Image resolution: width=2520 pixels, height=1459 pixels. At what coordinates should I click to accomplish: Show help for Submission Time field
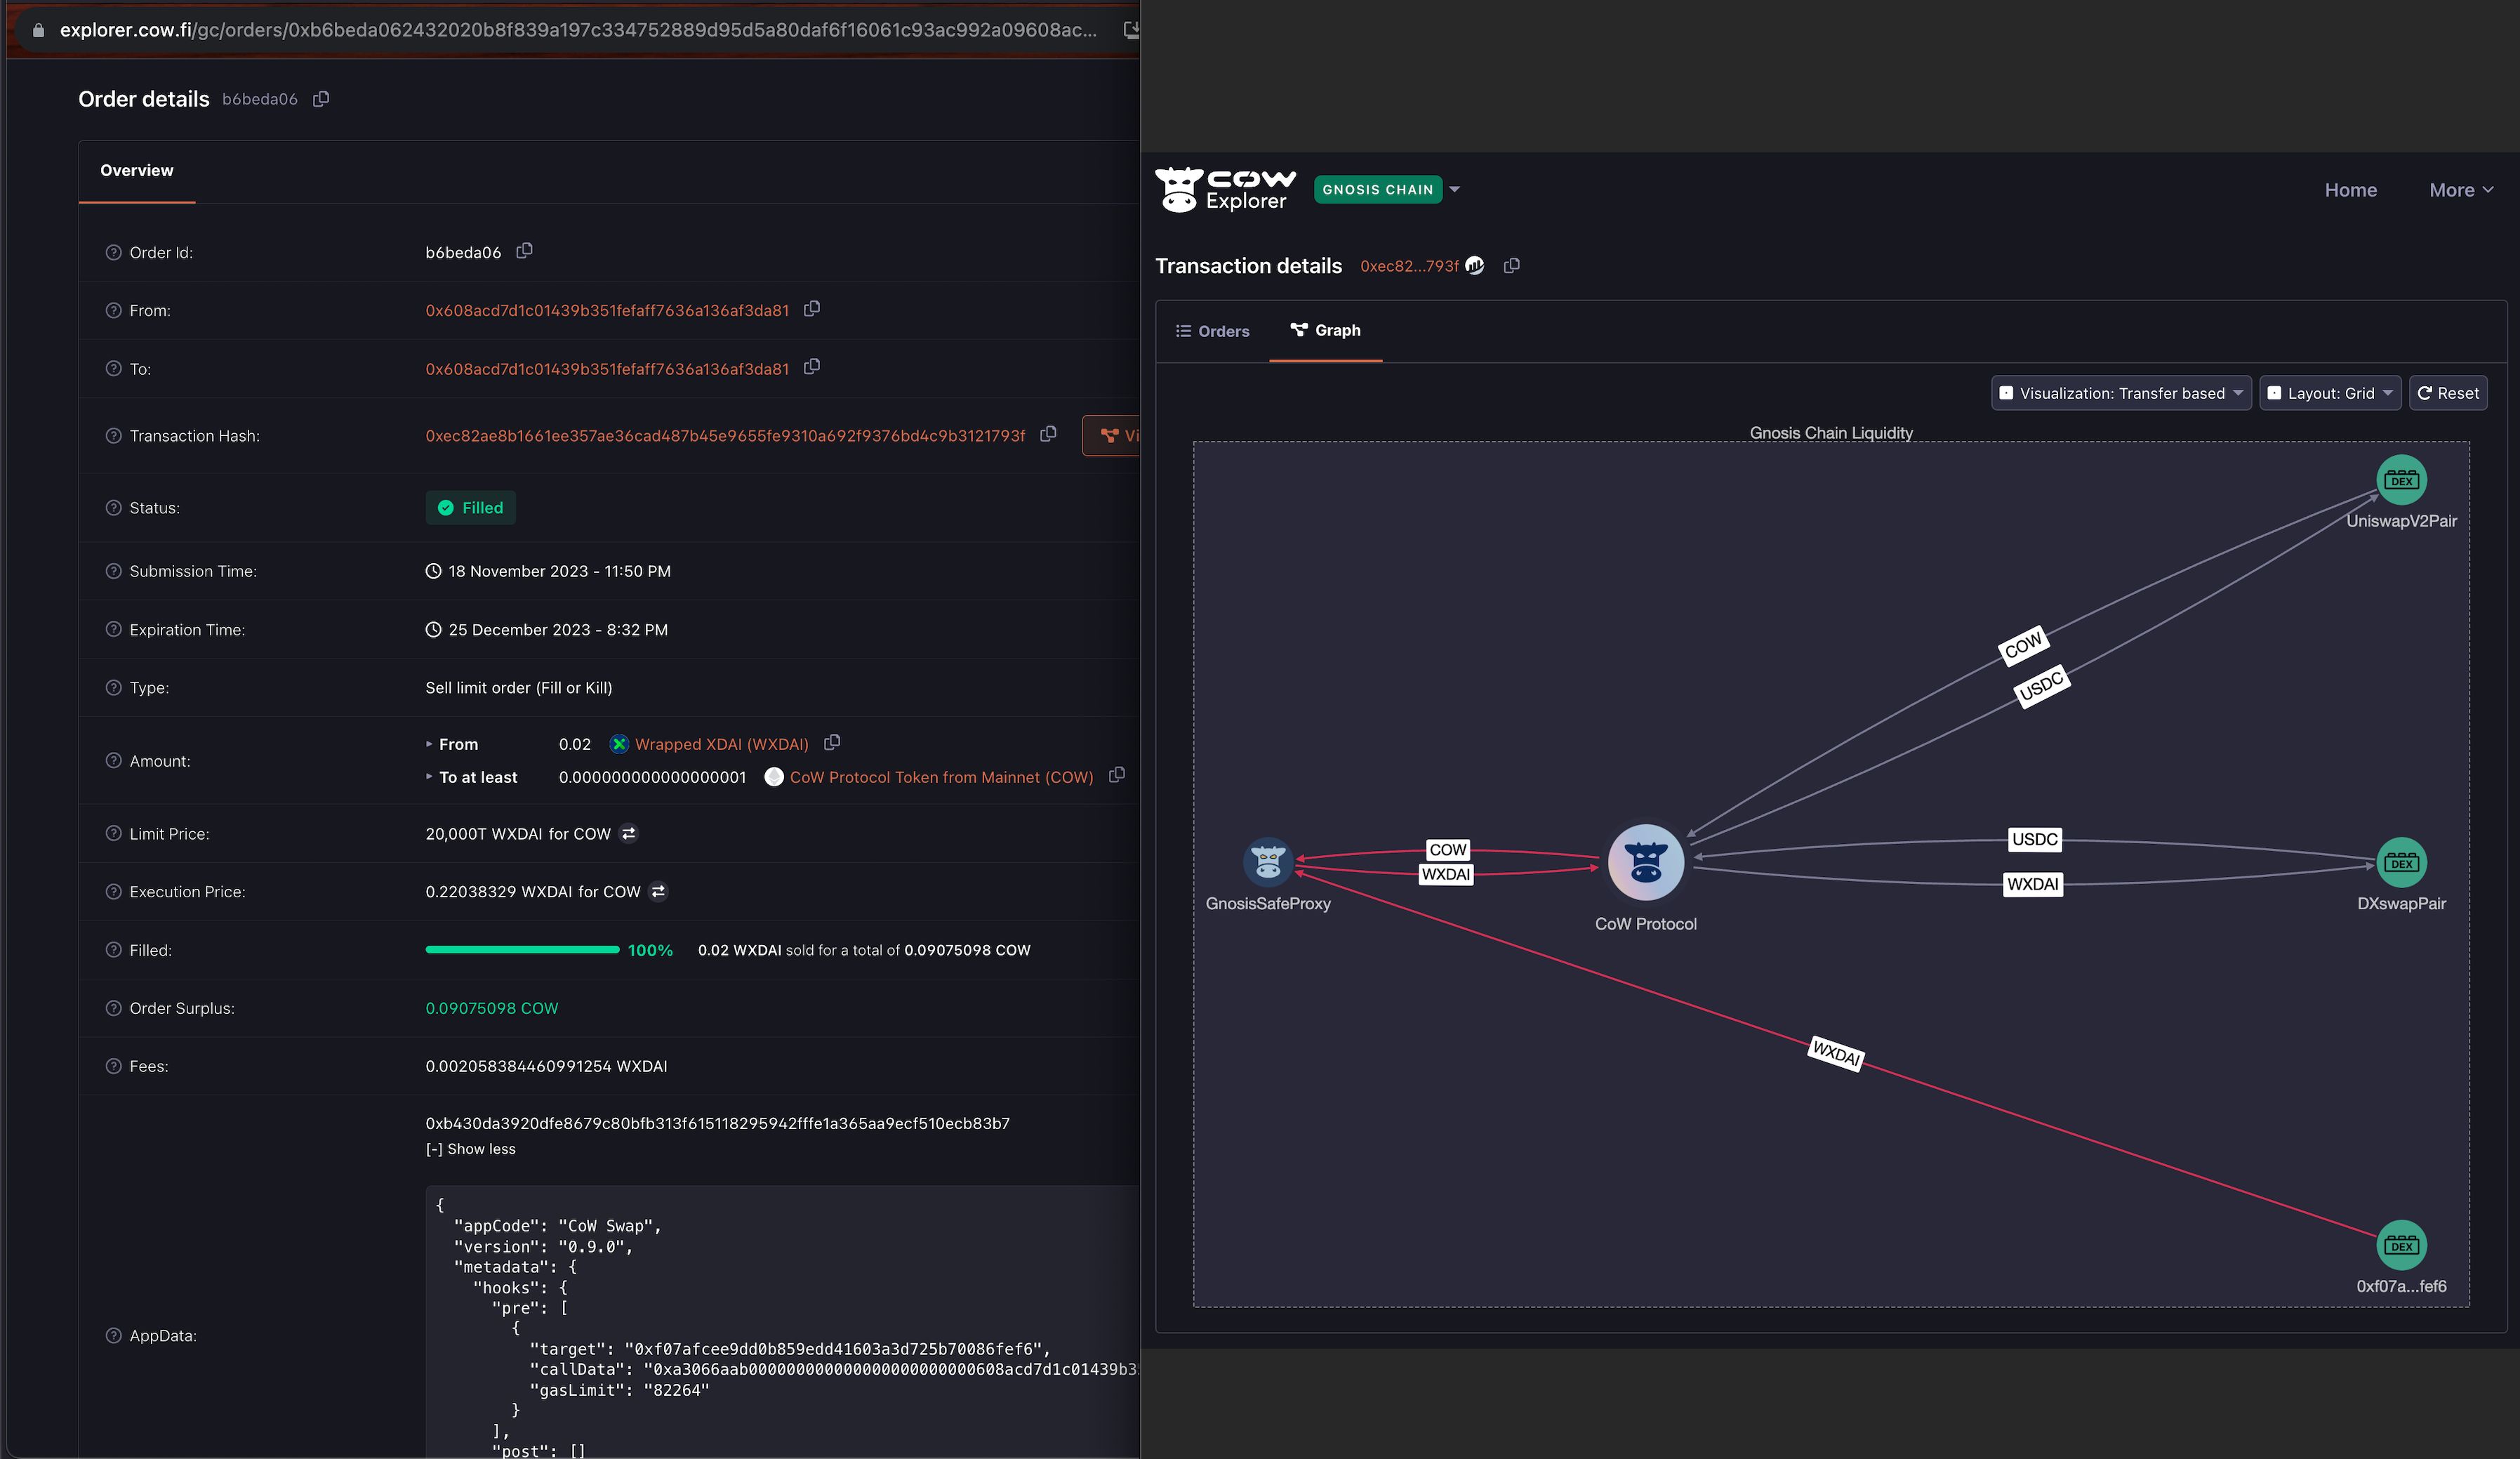tap(113, 570)
